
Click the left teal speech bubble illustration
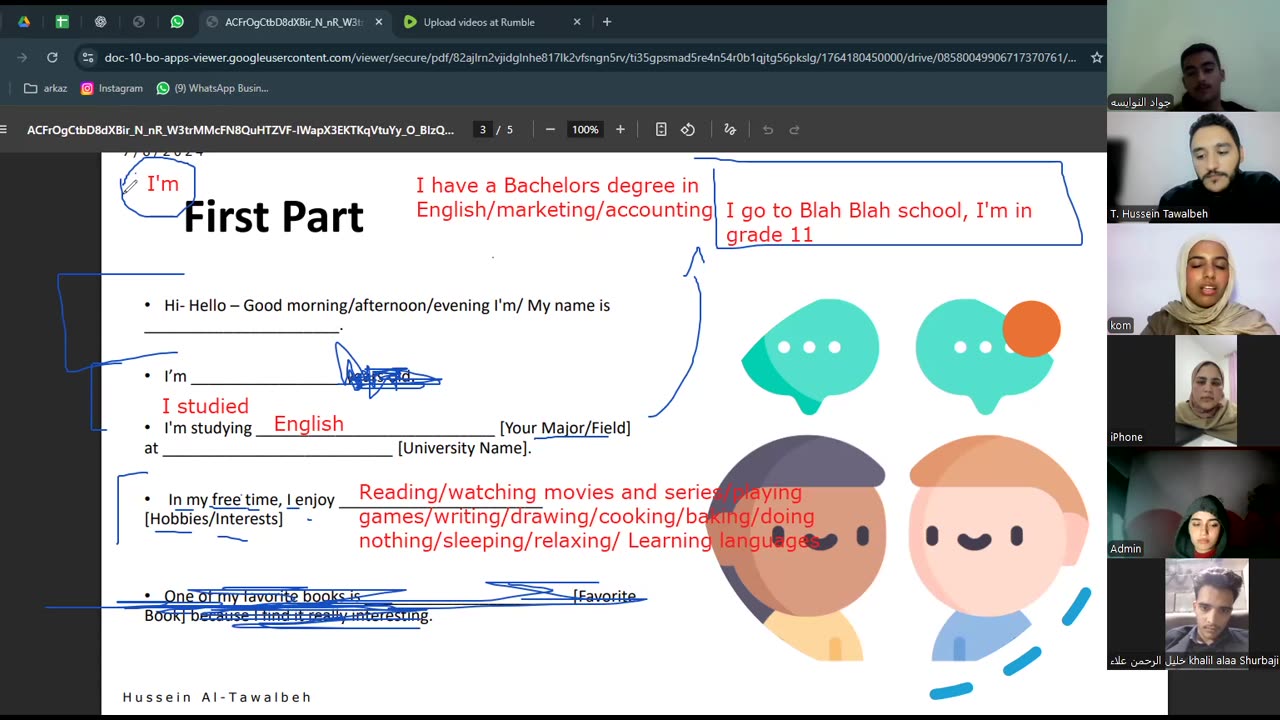pyautogui.click(x=810, y=355)
